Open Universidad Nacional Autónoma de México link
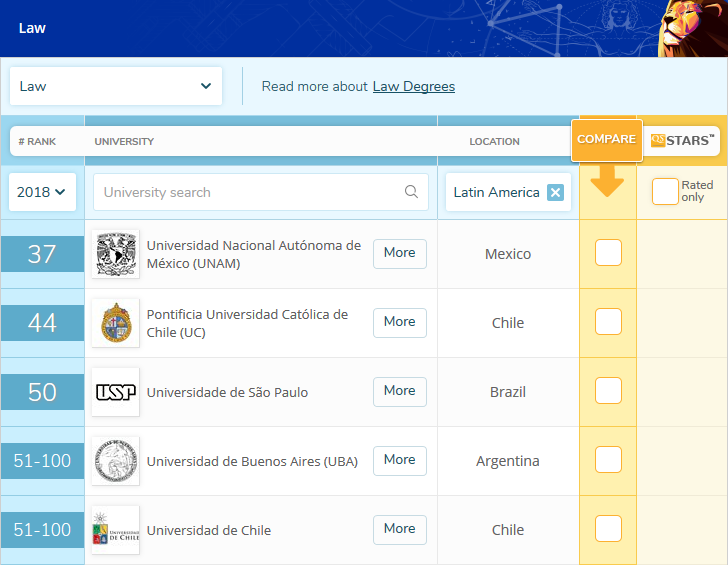Screen dimensions: 728x565 pos(254,254)
